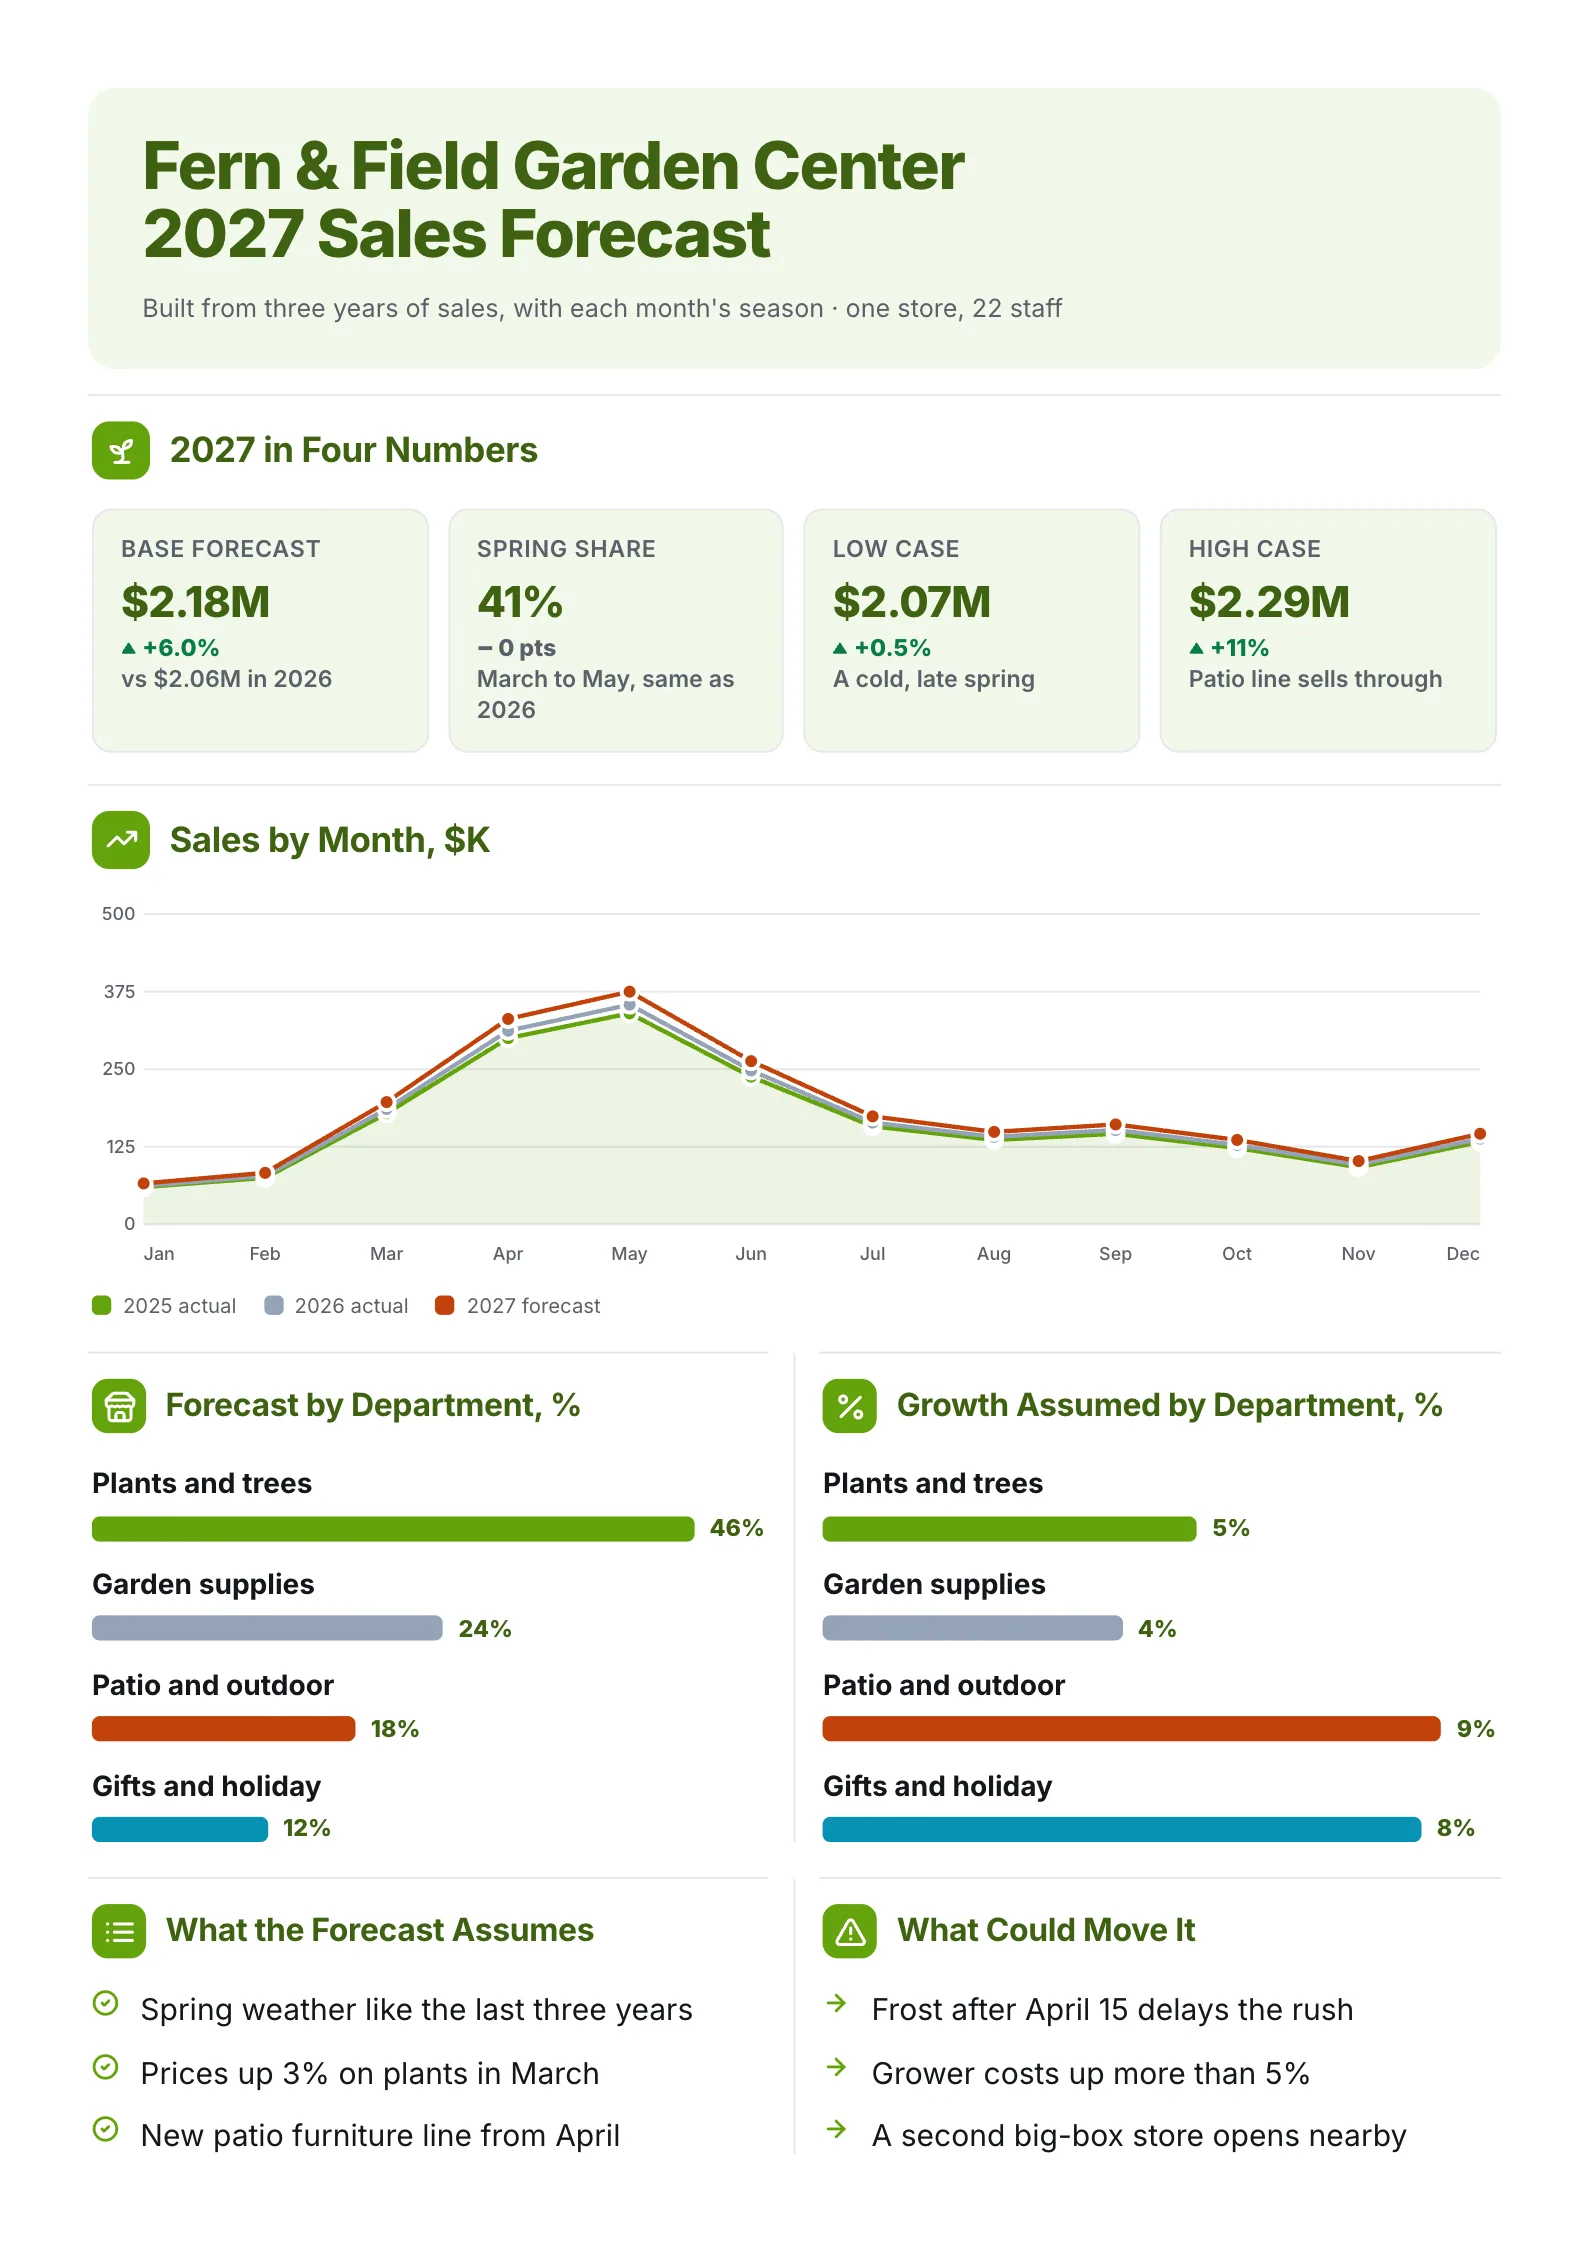The image size is (1588, 2246).
Task: Click the arrow icon next to Frost after April 15
Action: [837, 2003]
